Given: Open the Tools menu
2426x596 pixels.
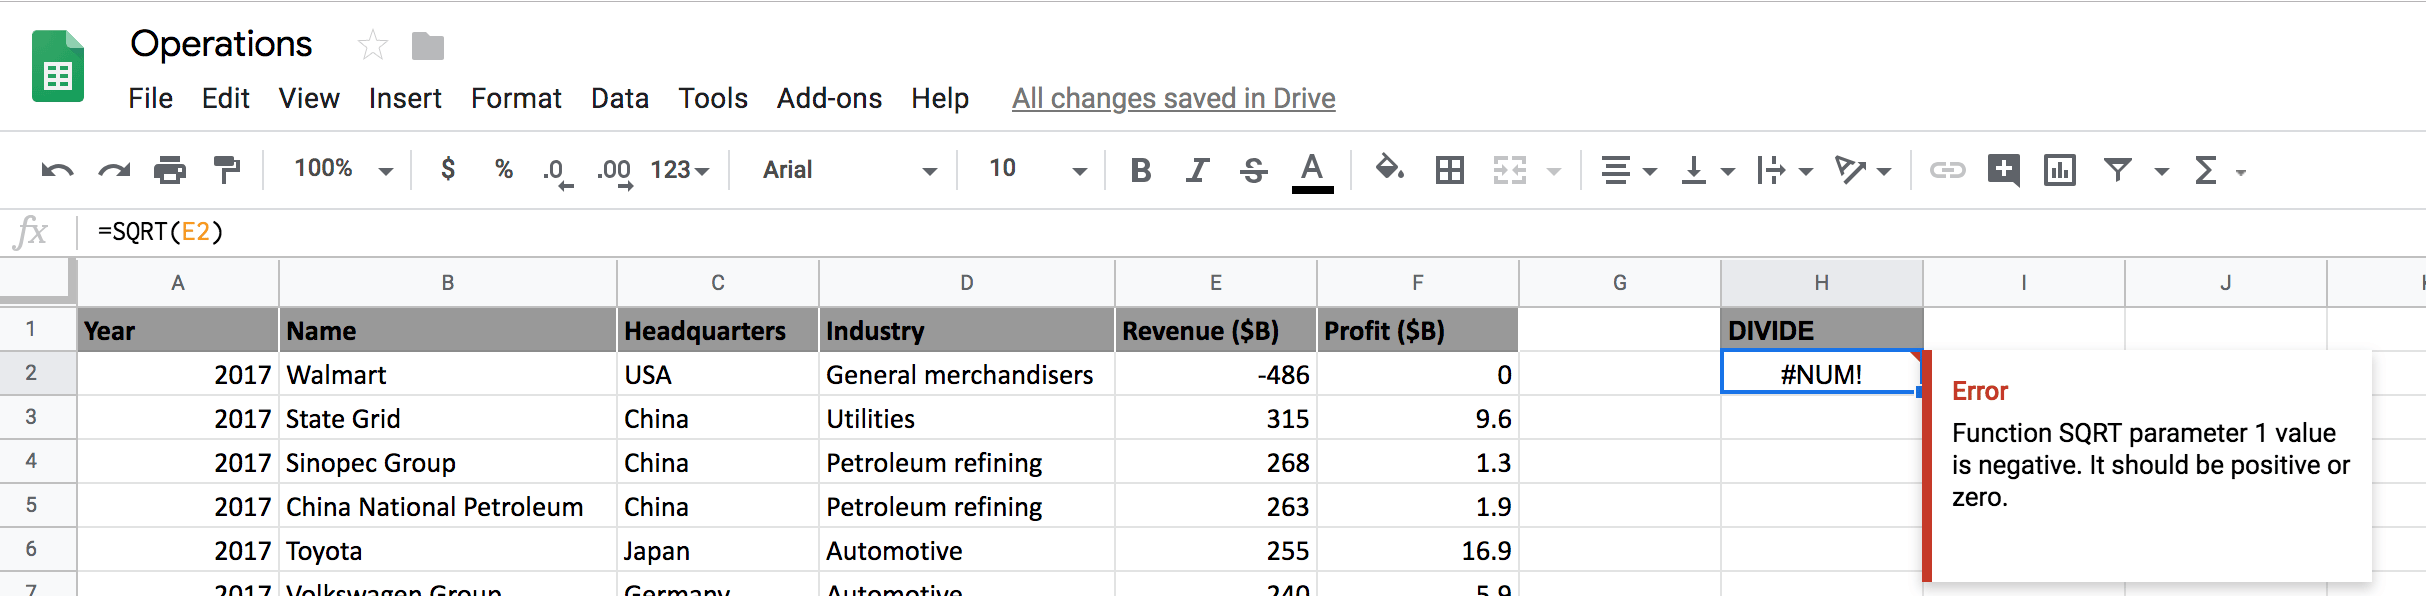Looking at the screenshot, I should (x=713, y=98).
